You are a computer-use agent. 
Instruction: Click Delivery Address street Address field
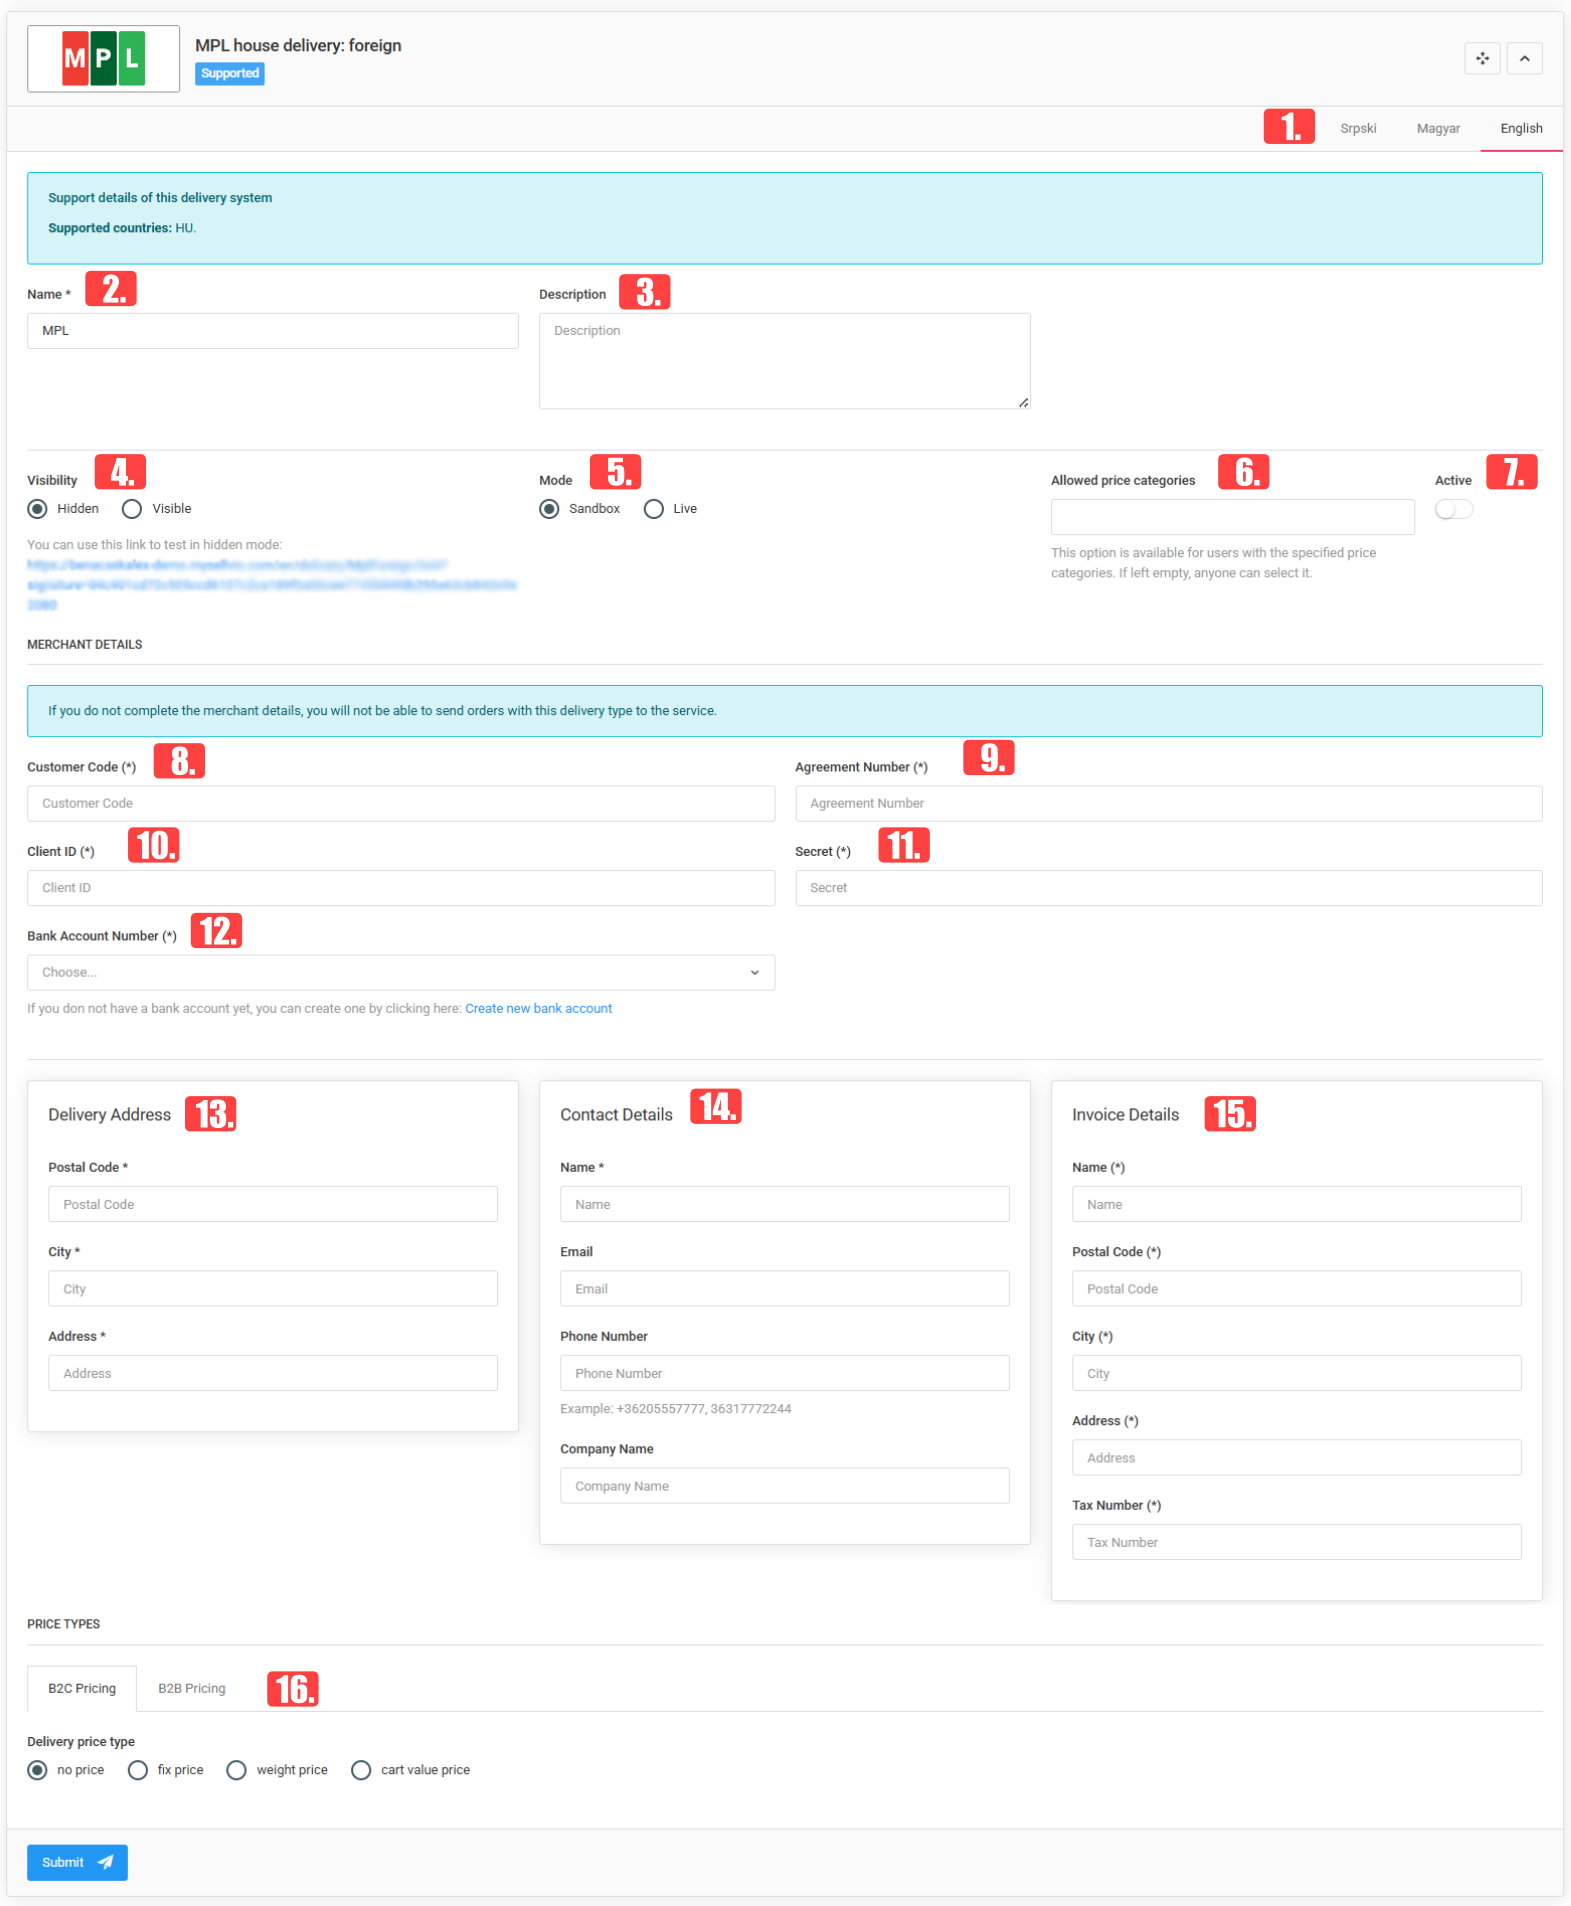pos(273,1374)
